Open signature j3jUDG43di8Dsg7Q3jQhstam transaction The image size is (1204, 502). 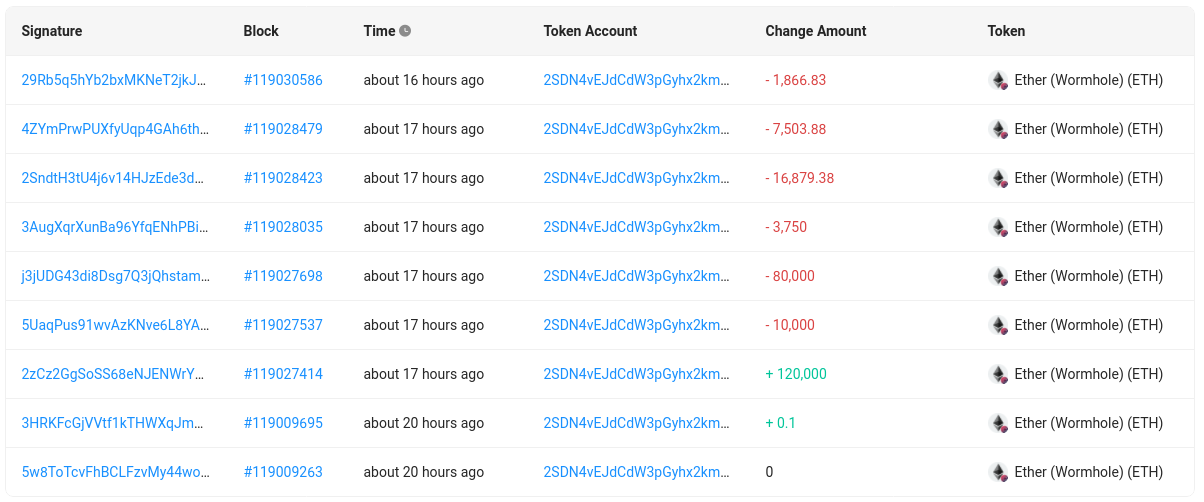[115, 276]
